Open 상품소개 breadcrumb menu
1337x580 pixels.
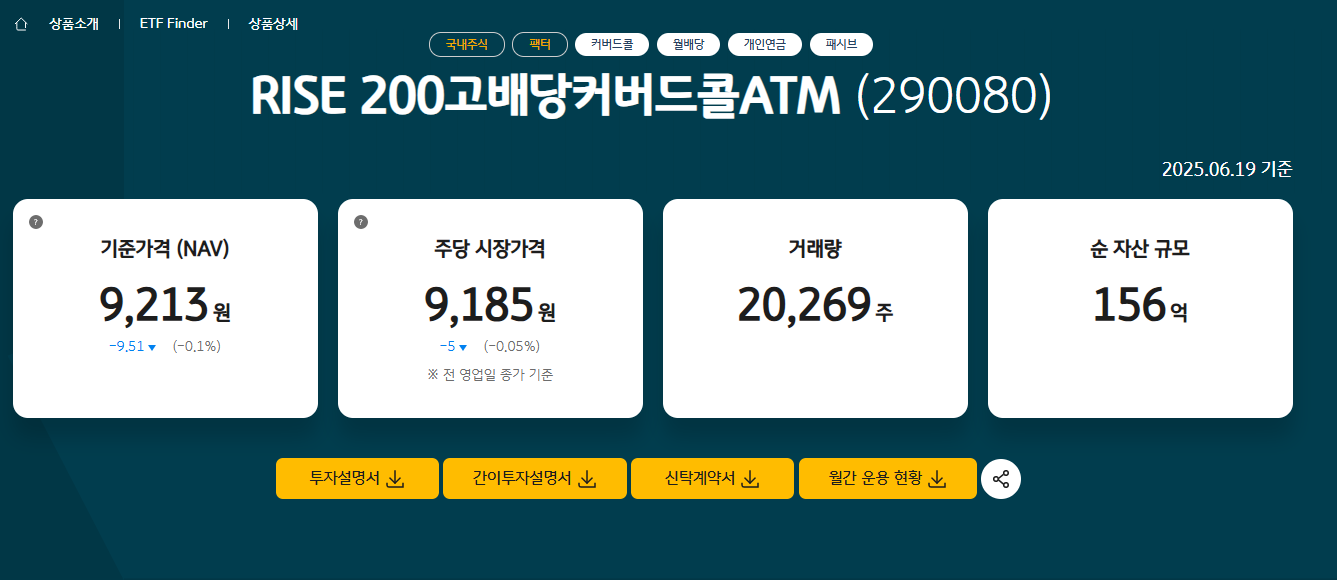74,24
